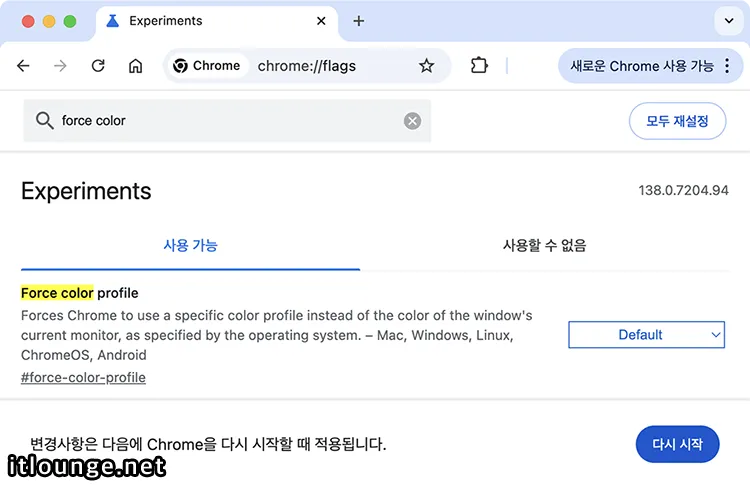The width and height of the screenshot is (750, 488).
Task: Click the macOS yellow minimize button
Action: 49,21
